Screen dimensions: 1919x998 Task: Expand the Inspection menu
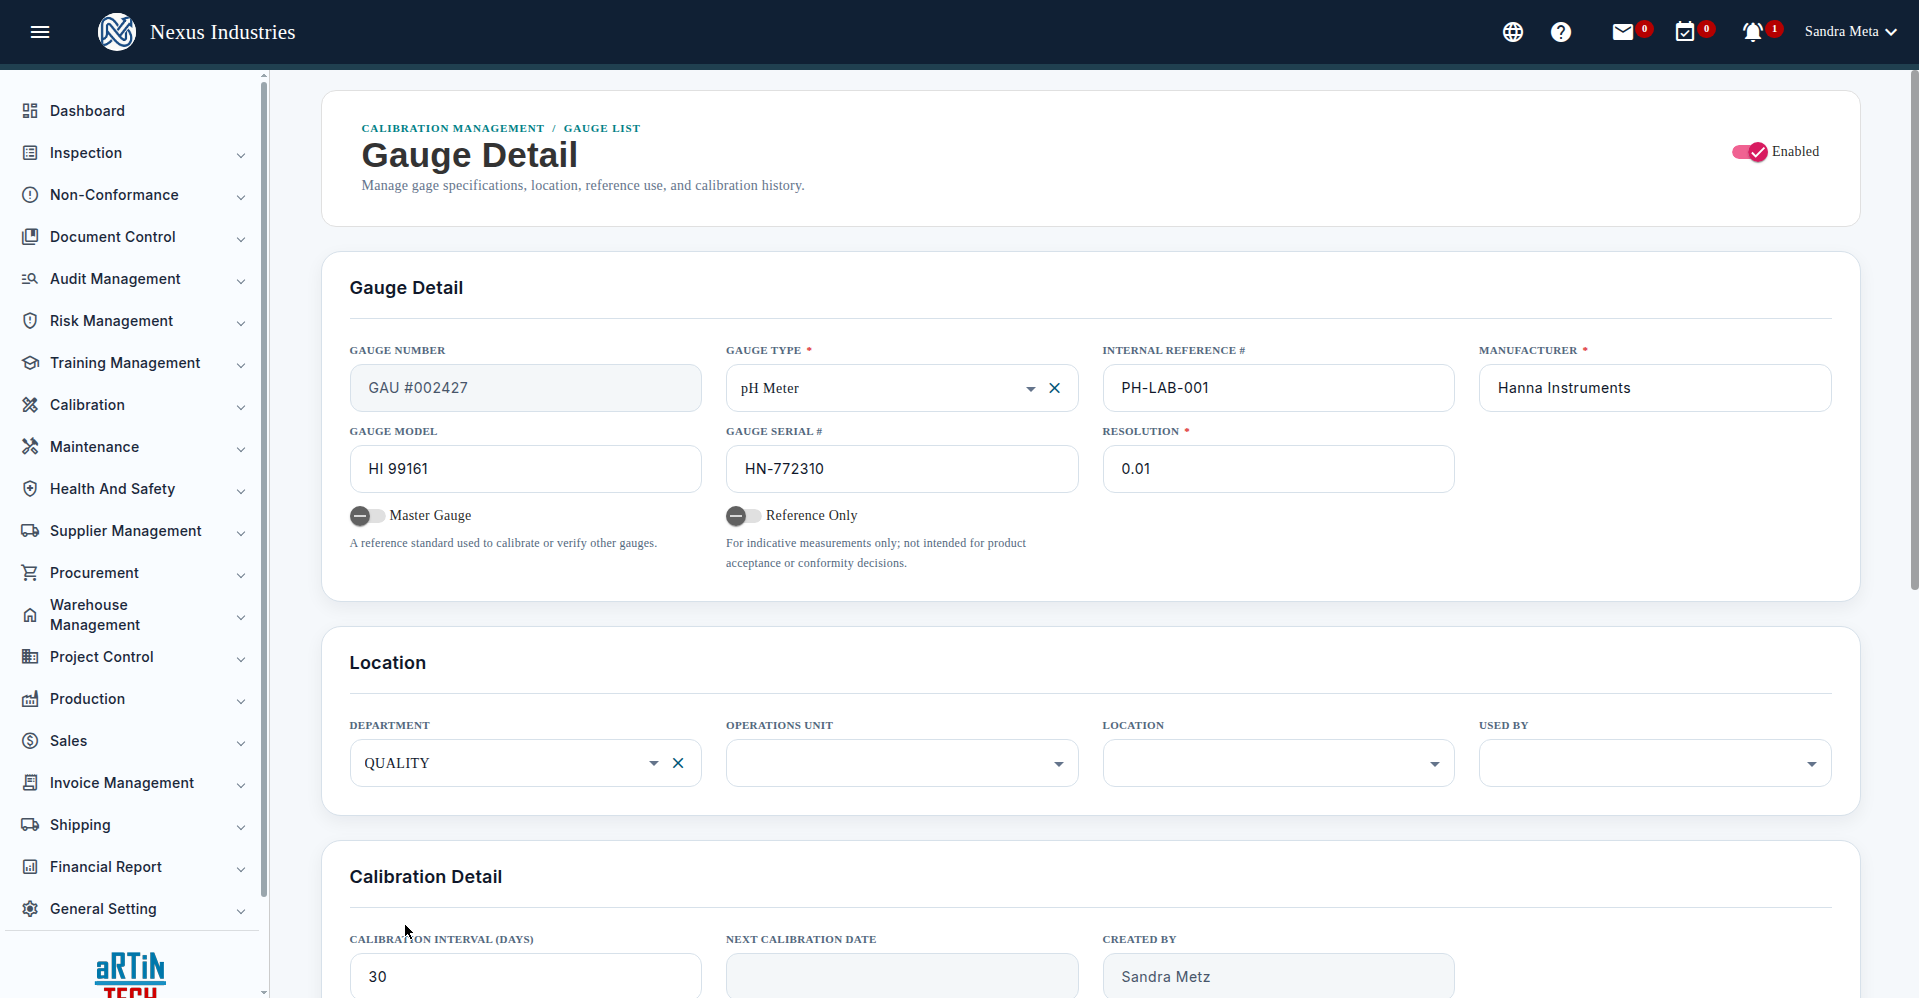tap(134, 153)
